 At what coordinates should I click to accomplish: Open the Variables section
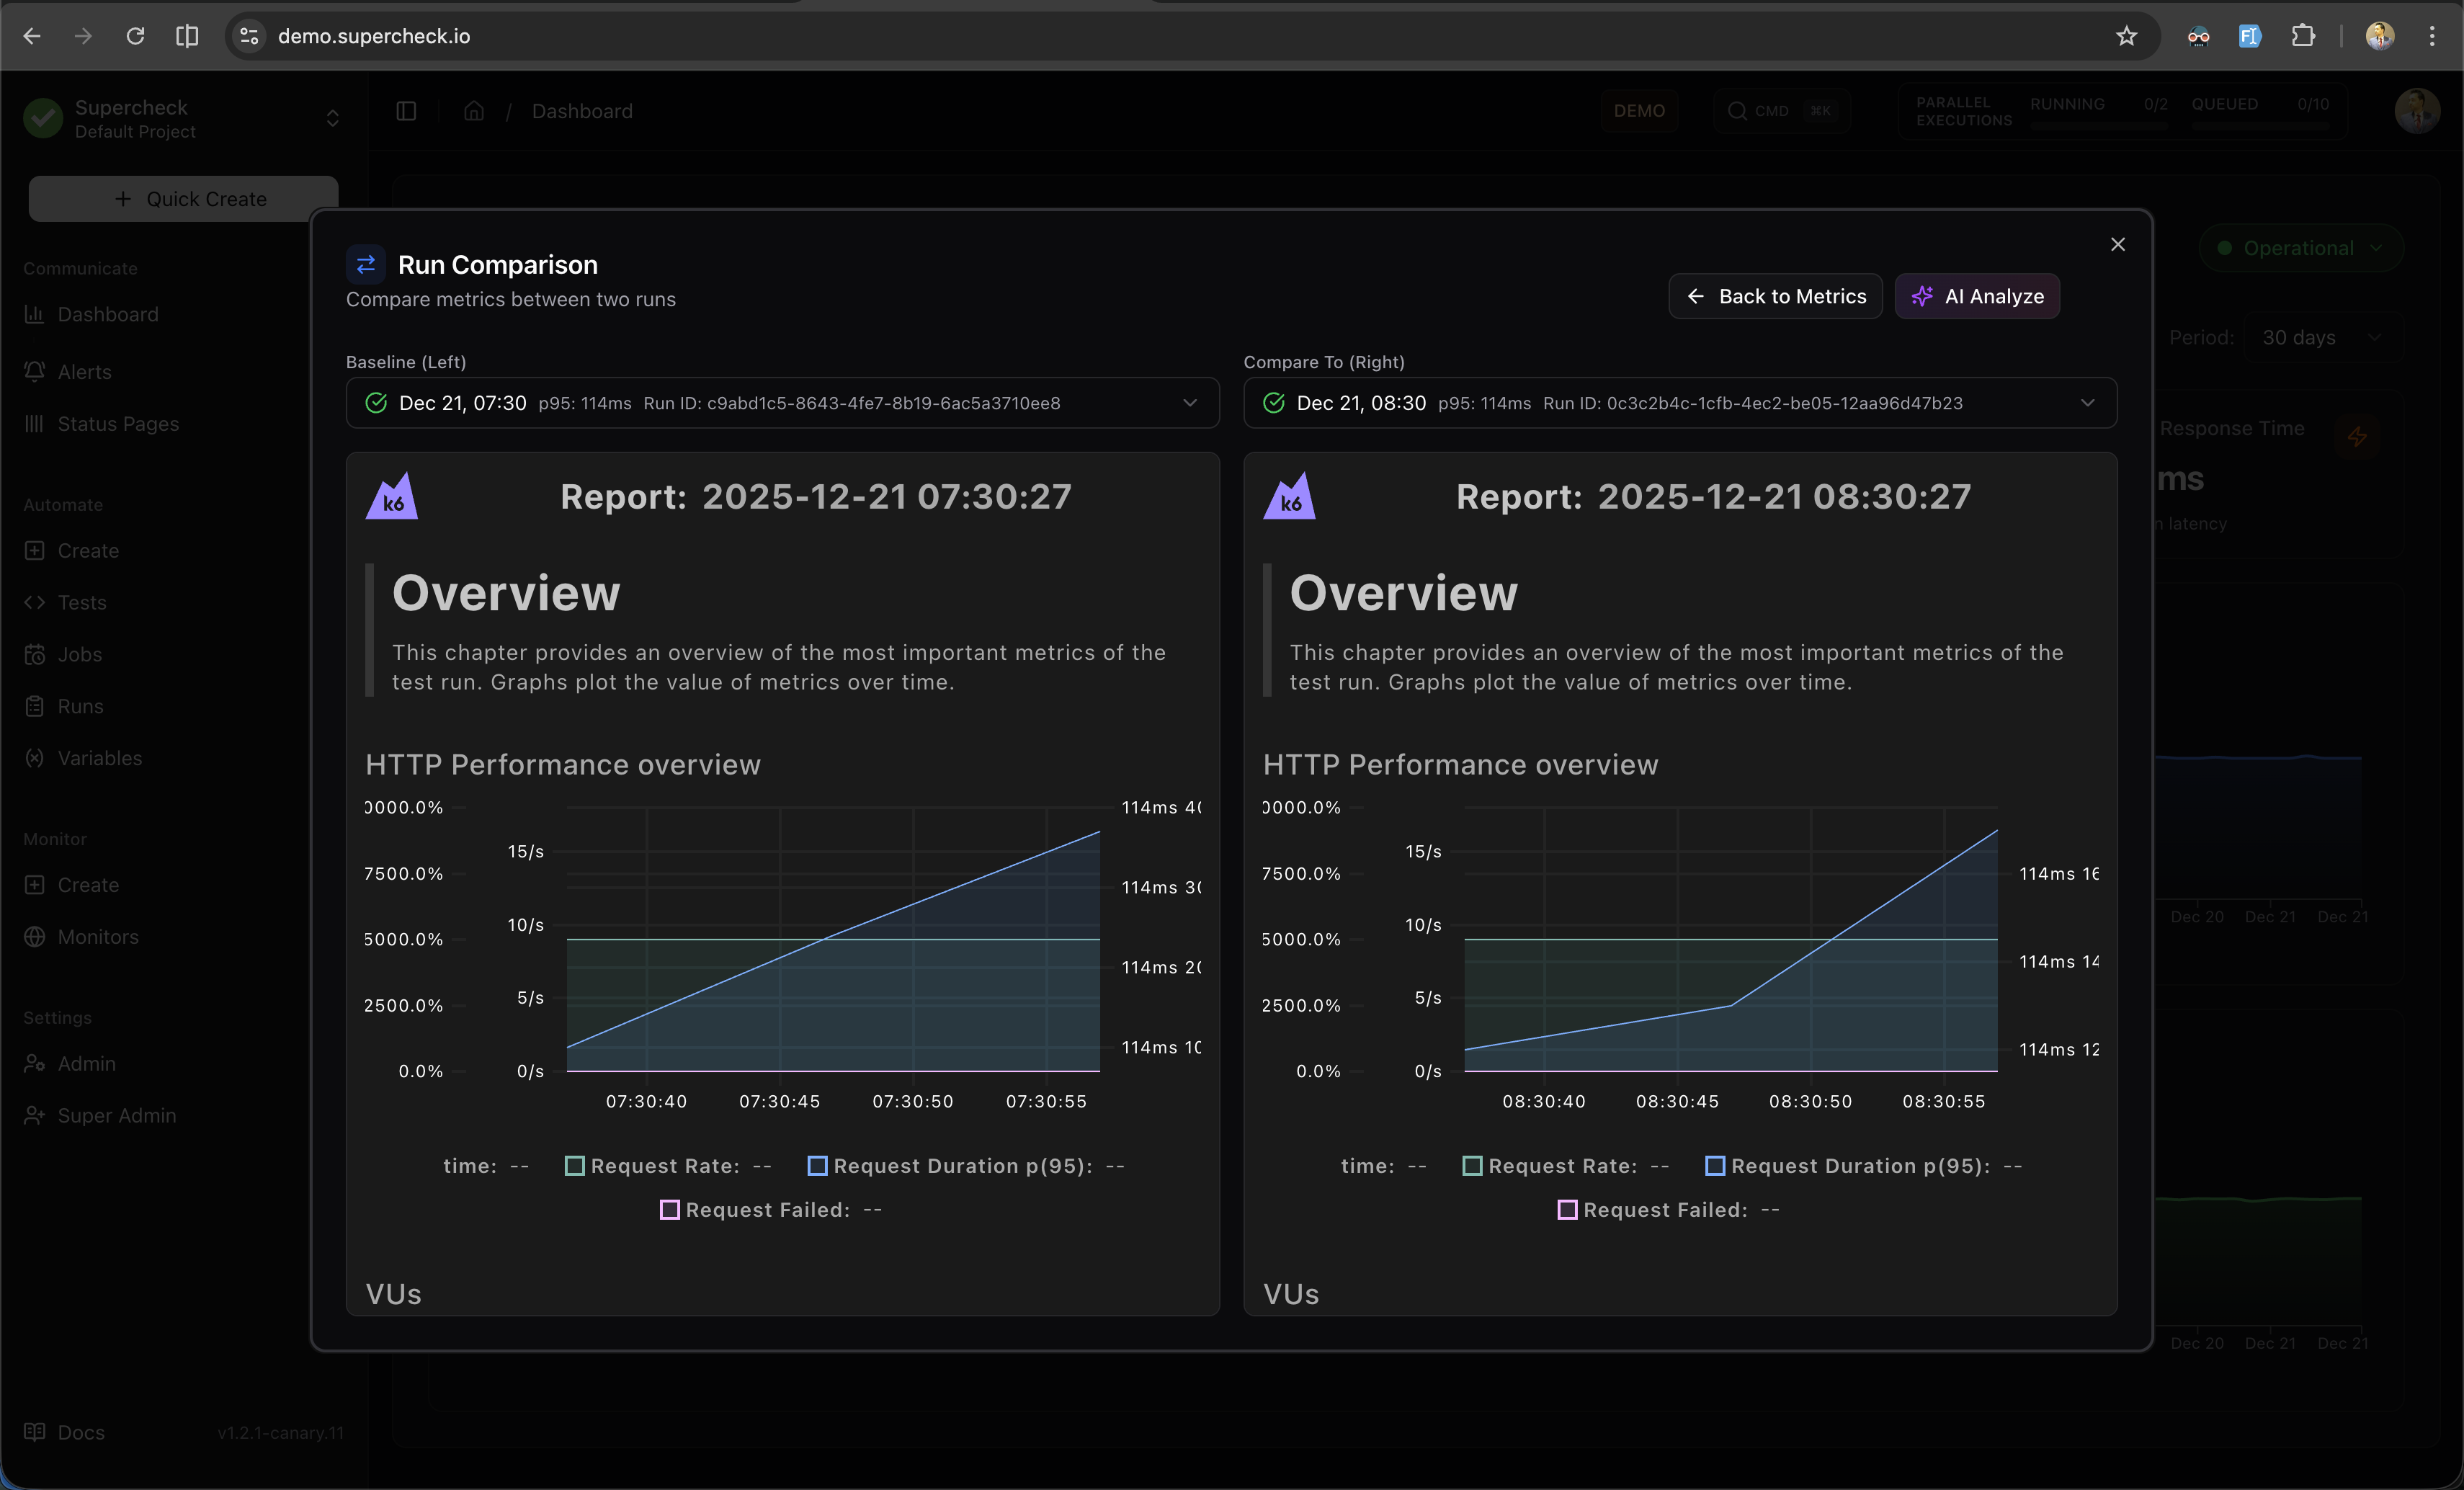[x=98, y=758]
